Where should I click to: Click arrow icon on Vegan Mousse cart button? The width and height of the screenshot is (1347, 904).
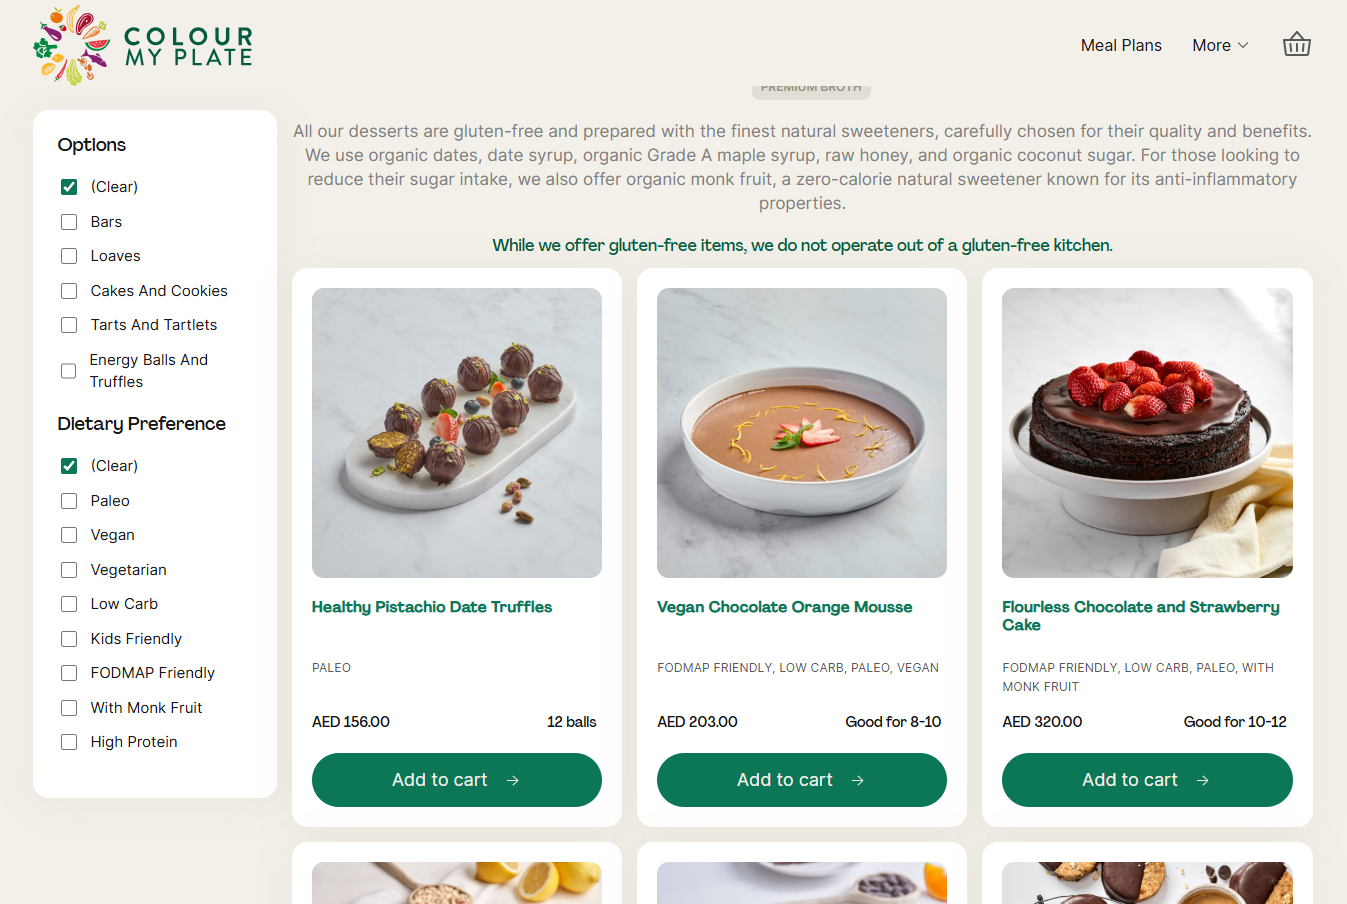pyautogui.click(x=857, y=780)
